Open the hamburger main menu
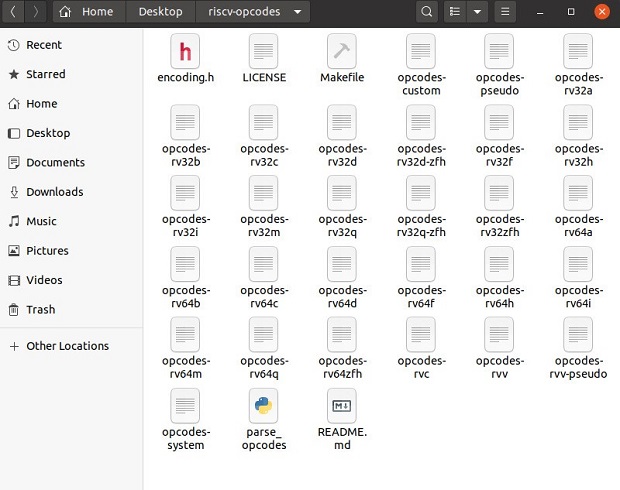The image size is (620, 490). [506, 12]
